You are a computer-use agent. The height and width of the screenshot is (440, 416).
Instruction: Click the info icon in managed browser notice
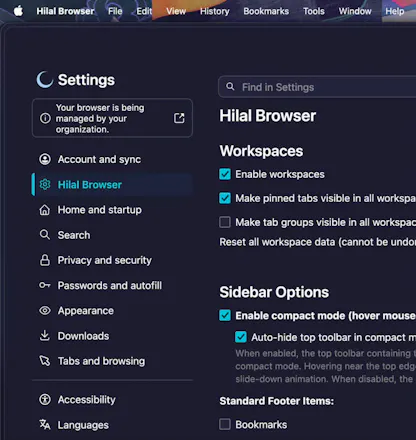pos(45,118)
